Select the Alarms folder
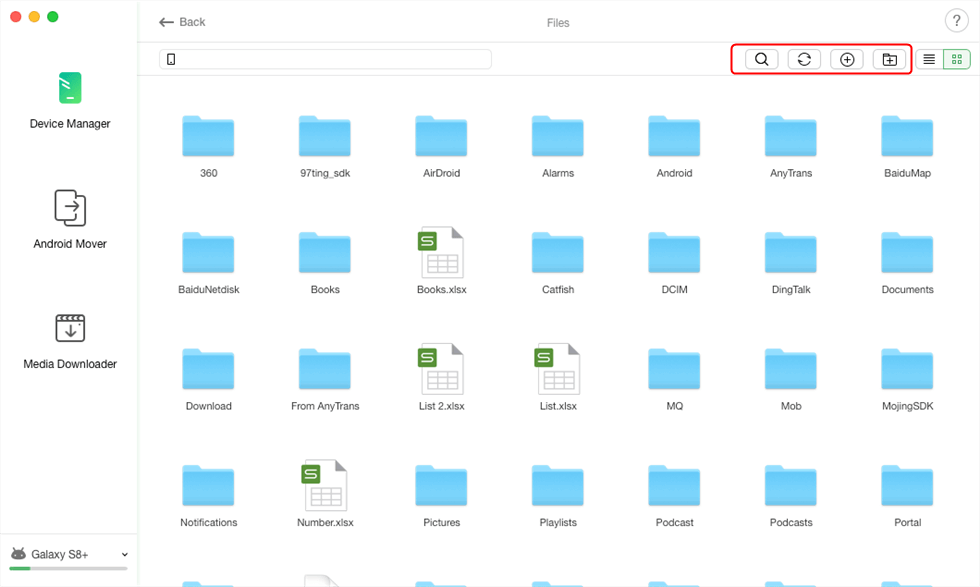980x587 pixels. [558, 147]
